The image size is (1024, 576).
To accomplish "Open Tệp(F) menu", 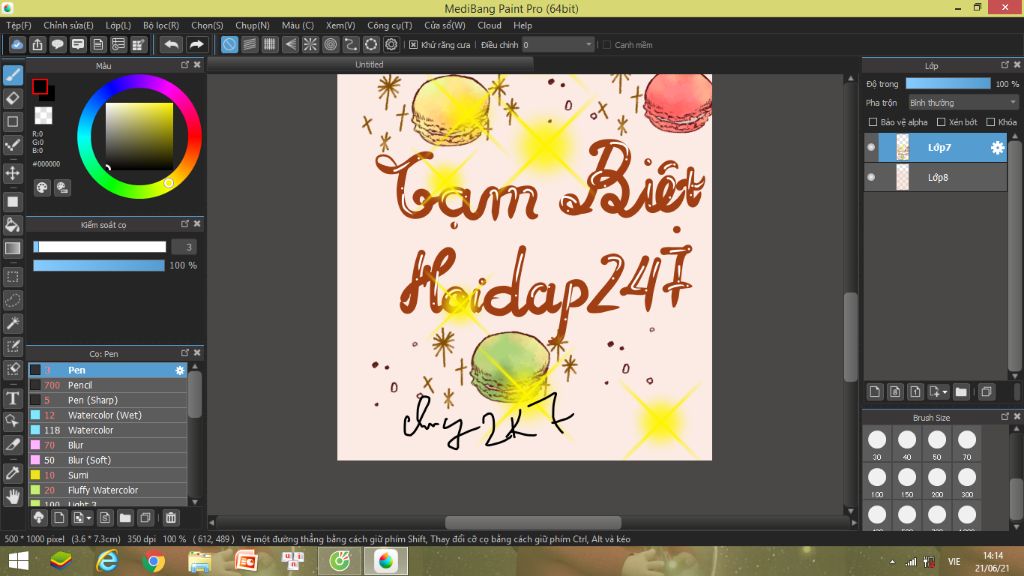I will coord(18,25).
